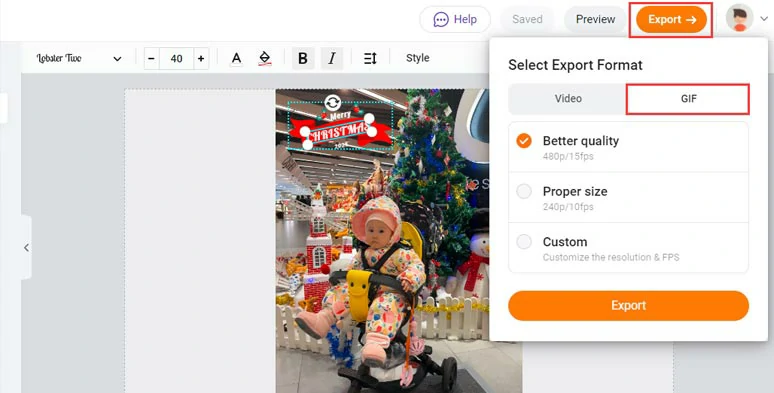
Task: Toggle Bold formatting
Action: 303,58
